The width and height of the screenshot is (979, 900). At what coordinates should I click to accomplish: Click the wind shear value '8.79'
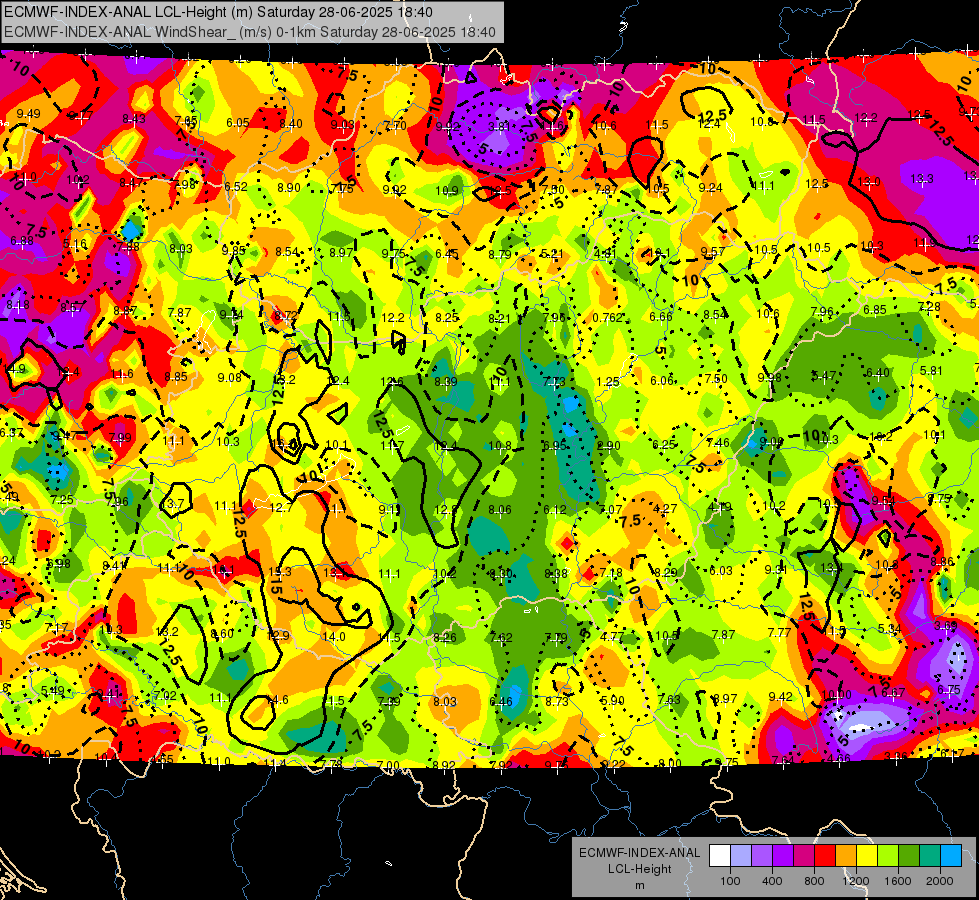[x=499, y=255]
